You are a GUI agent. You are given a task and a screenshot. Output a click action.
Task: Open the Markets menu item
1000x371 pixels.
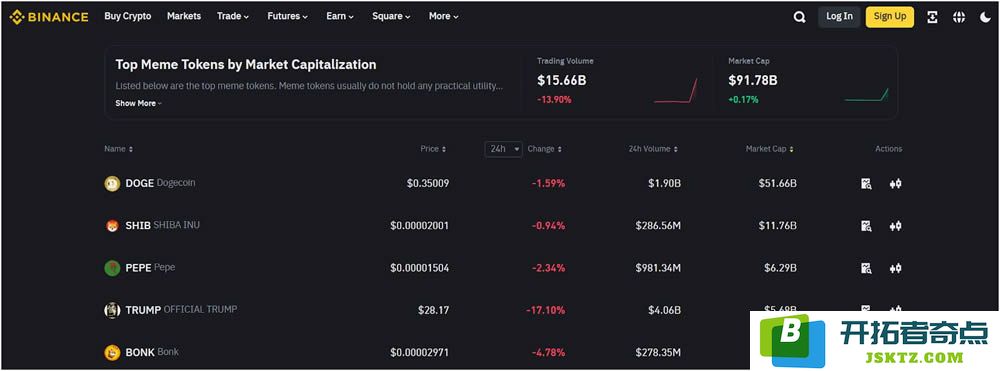184,17
